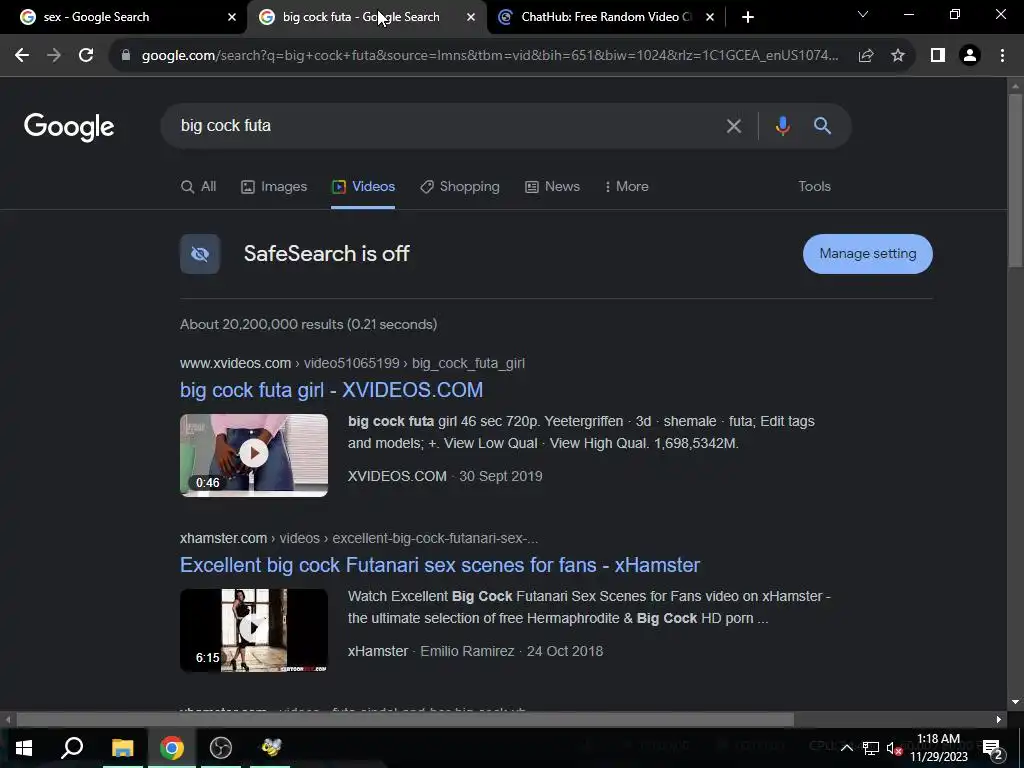The image size is (1024, 768).
Task: Switch to the Images tab
Action: 274,187
